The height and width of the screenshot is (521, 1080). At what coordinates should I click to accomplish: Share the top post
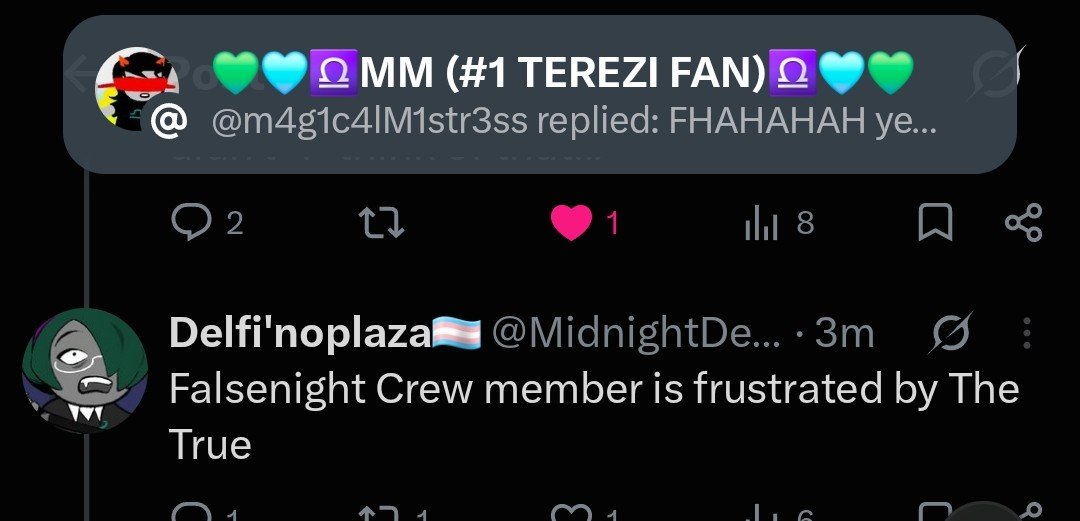click(1024, 223)
